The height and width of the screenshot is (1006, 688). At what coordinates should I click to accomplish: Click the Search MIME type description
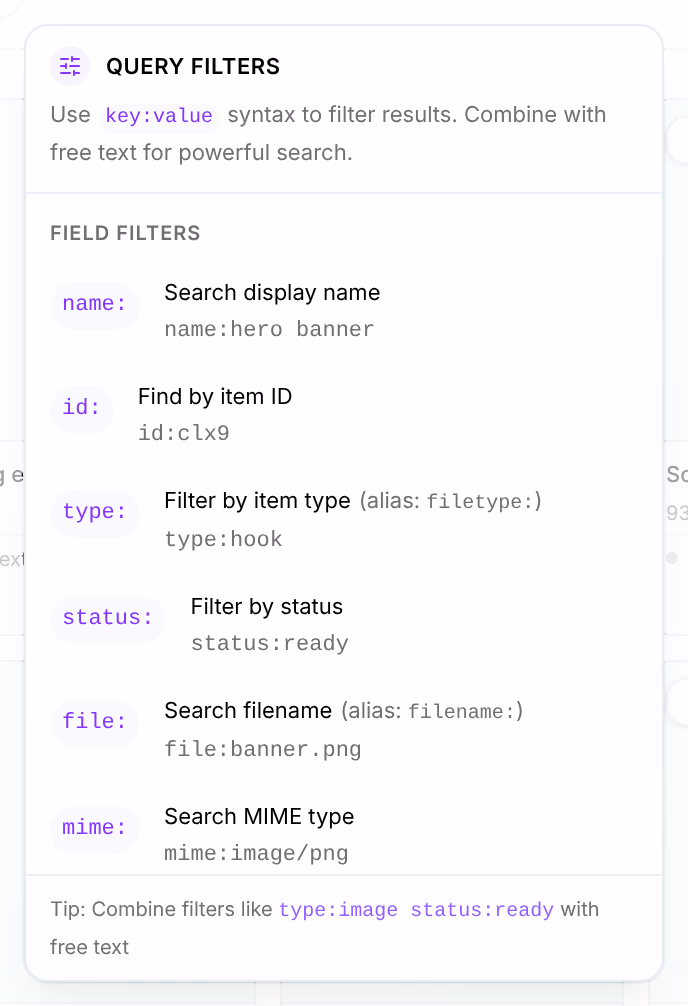coord(259,817)
